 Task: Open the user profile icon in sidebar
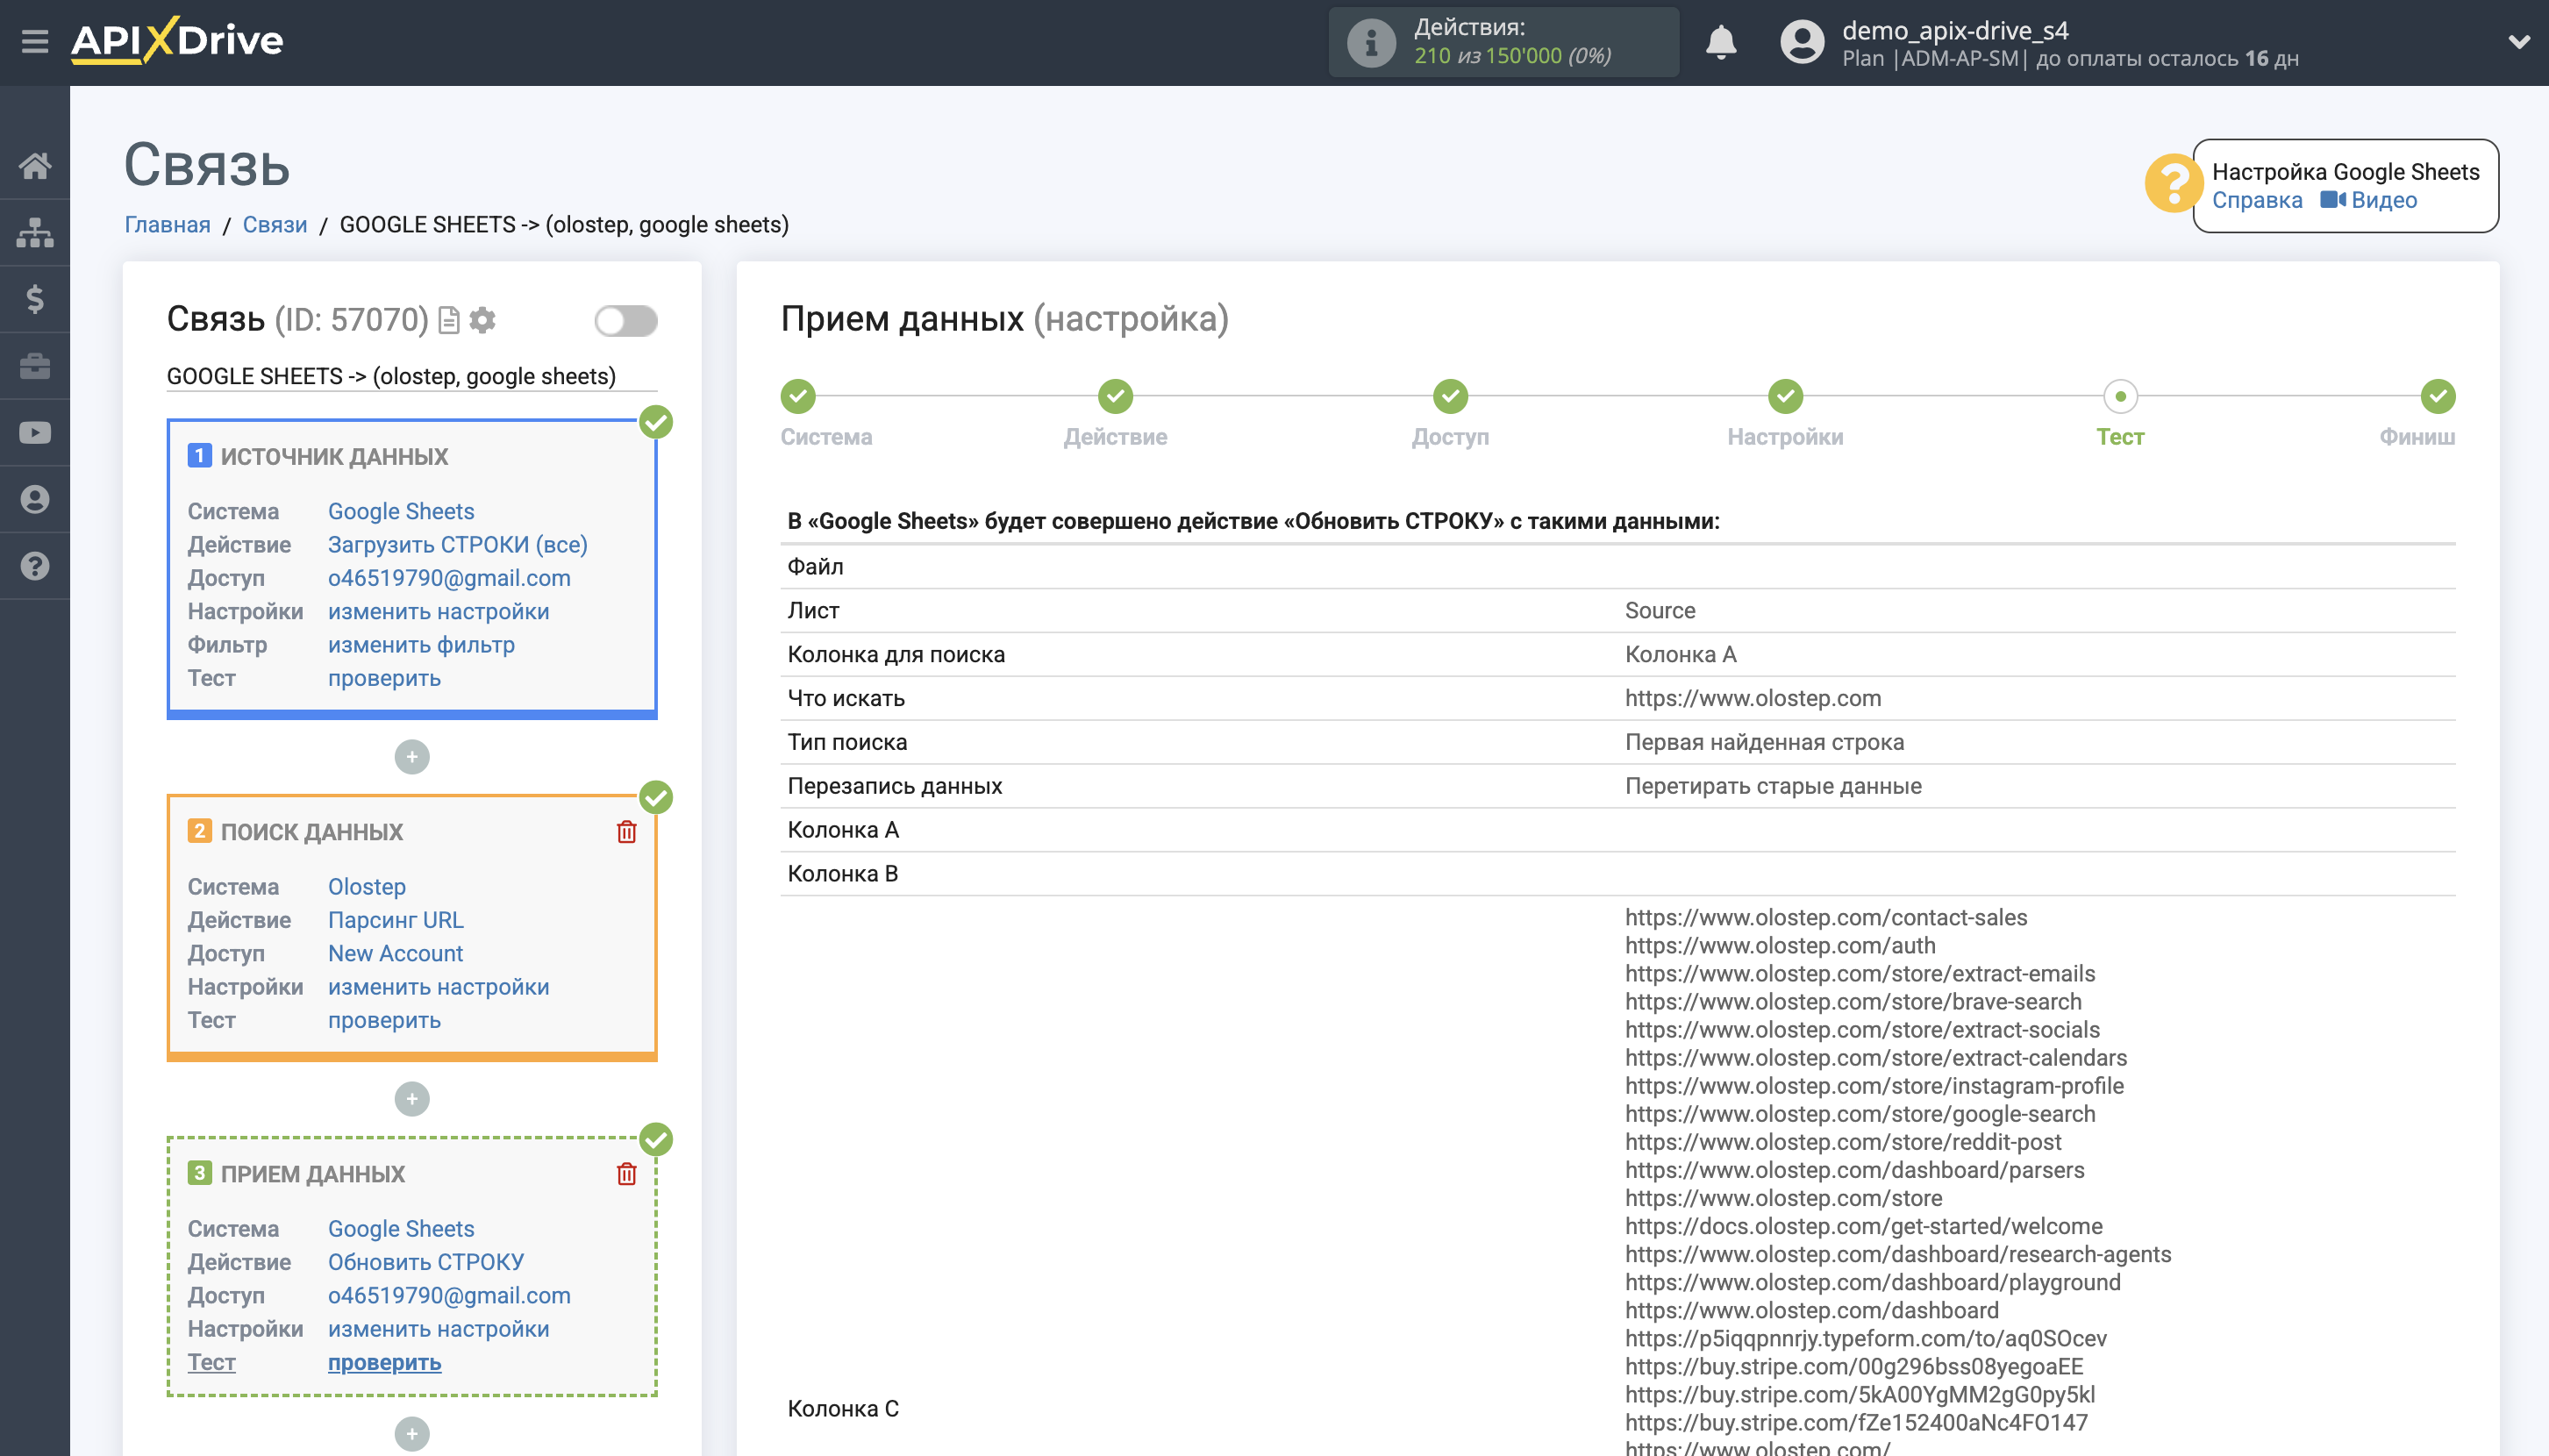point(36,499)
